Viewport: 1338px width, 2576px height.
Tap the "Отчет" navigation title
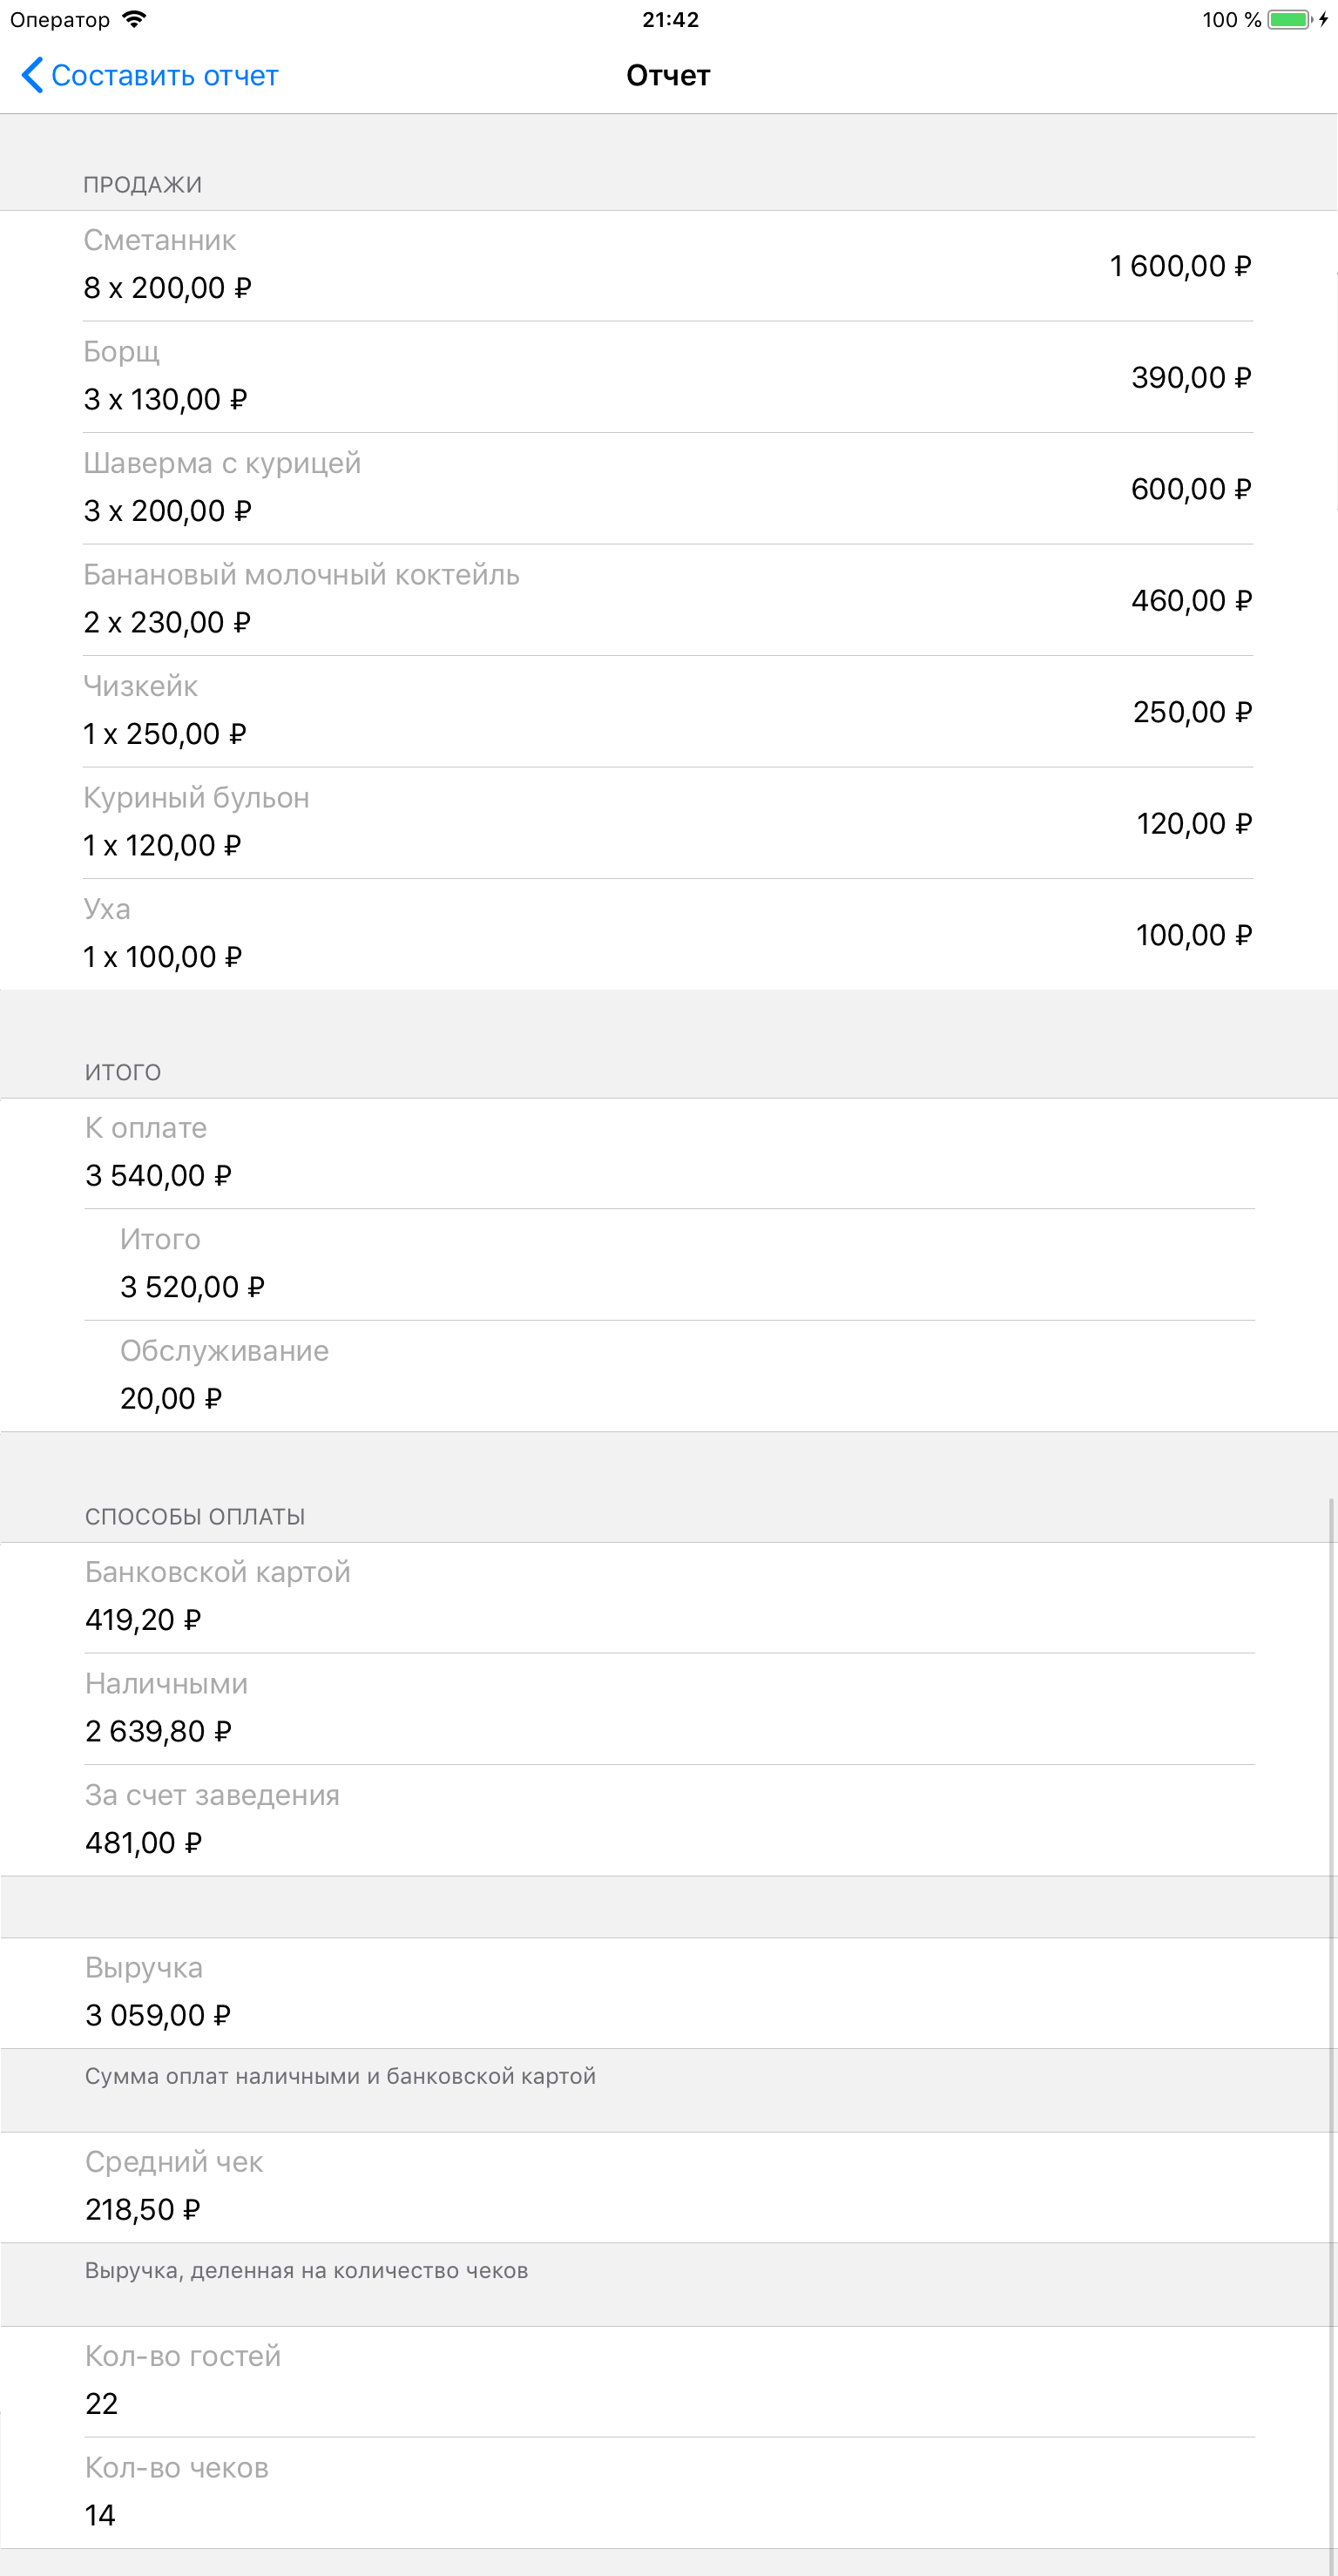click(668, 76)
